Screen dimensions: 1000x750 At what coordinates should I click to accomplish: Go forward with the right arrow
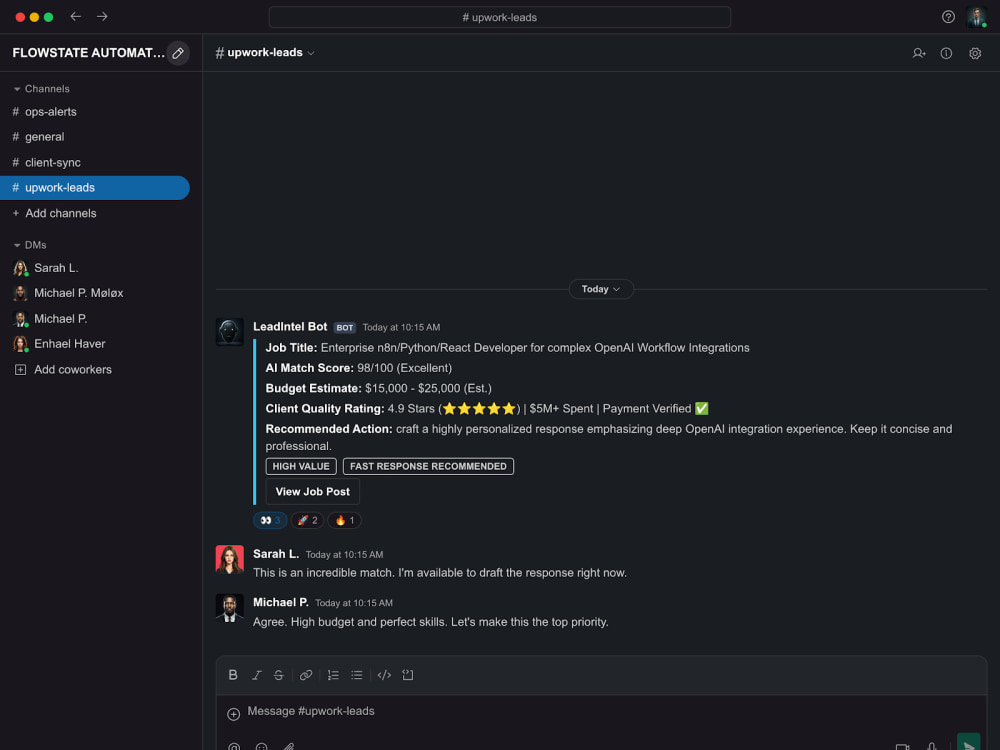coord(102,17)
